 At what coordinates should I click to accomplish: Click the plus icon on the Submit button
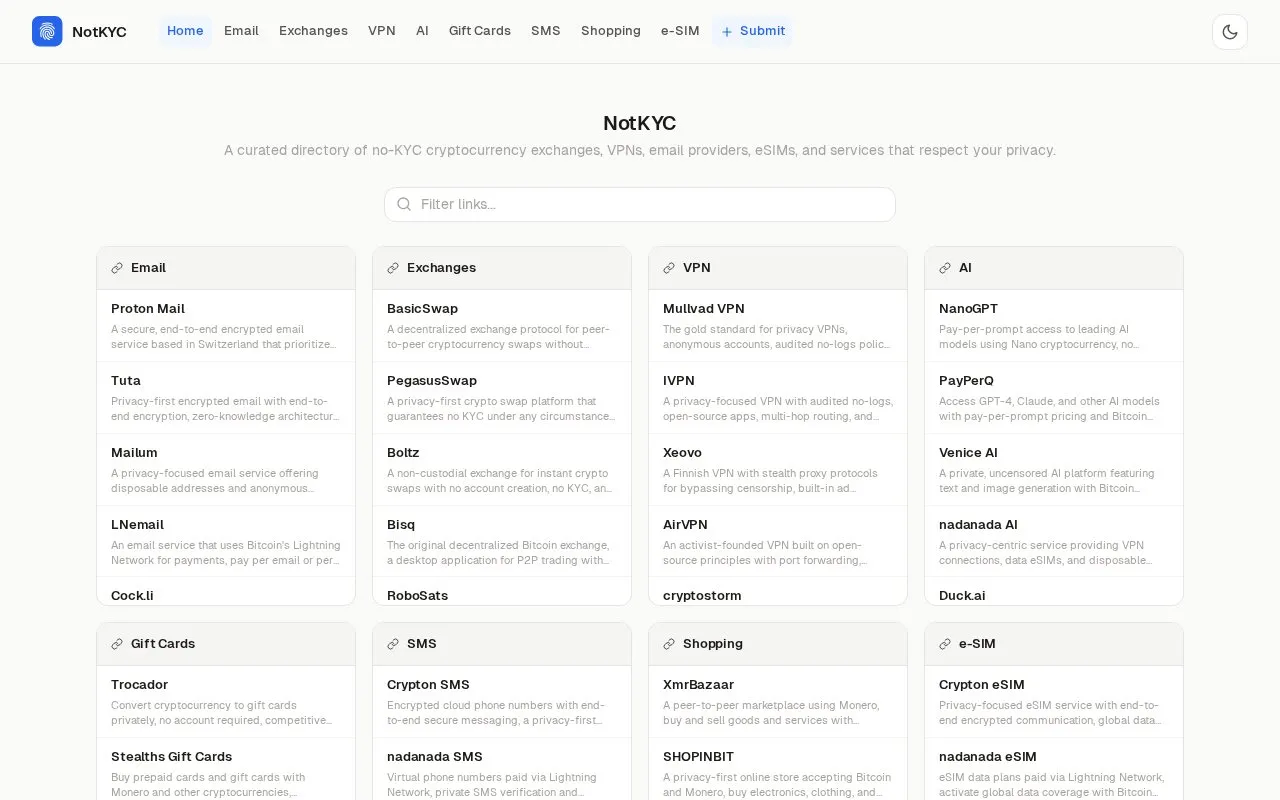(x=727, y=32)
